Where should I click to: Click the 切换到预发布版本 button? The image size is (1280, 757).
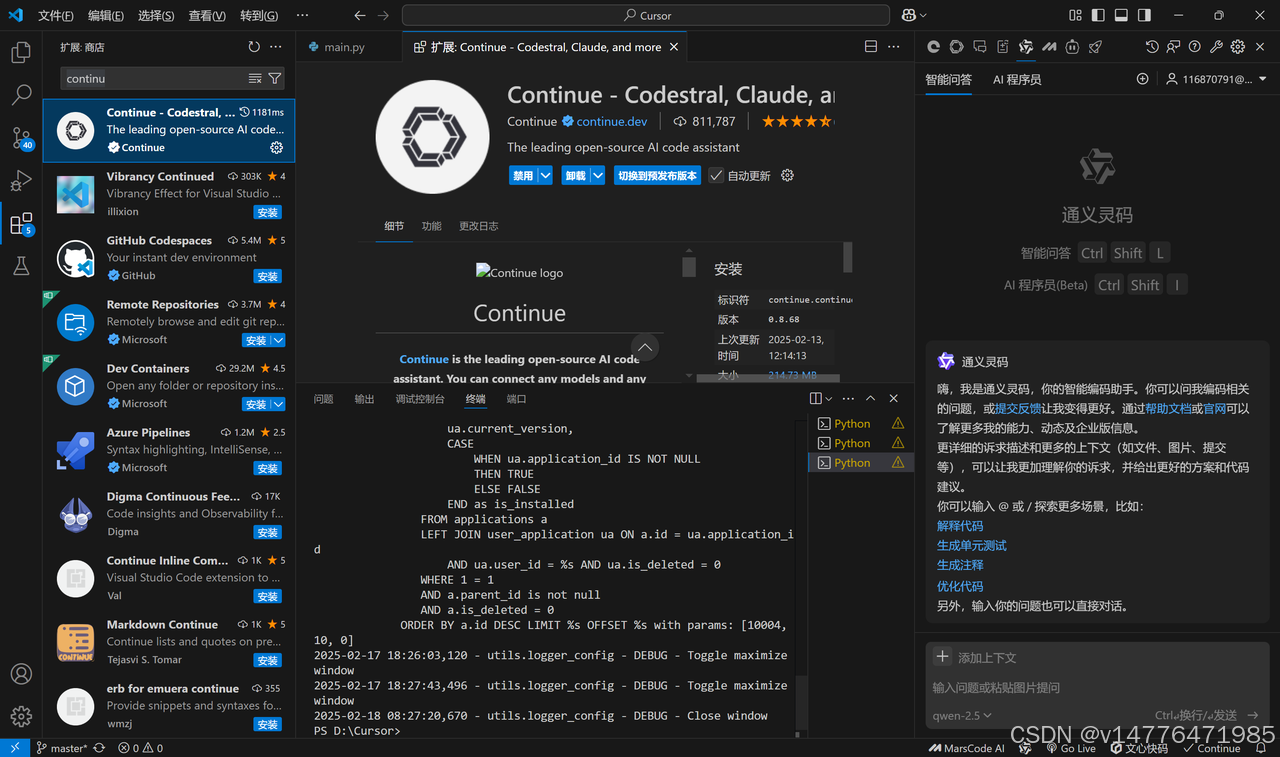[657, 175]
